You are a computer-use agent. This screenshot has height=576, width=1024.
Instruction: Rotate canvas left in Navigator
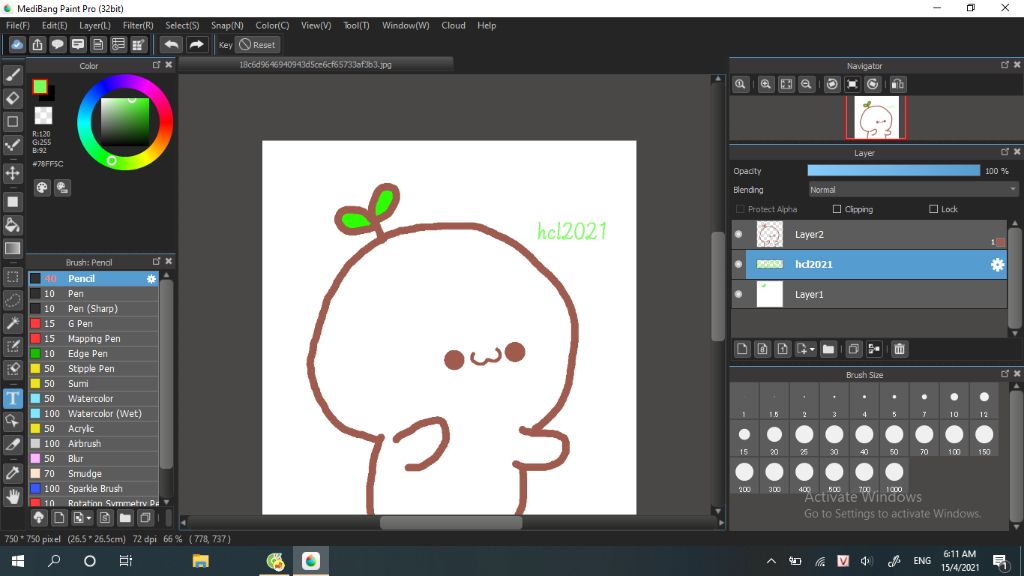point(832,84)
